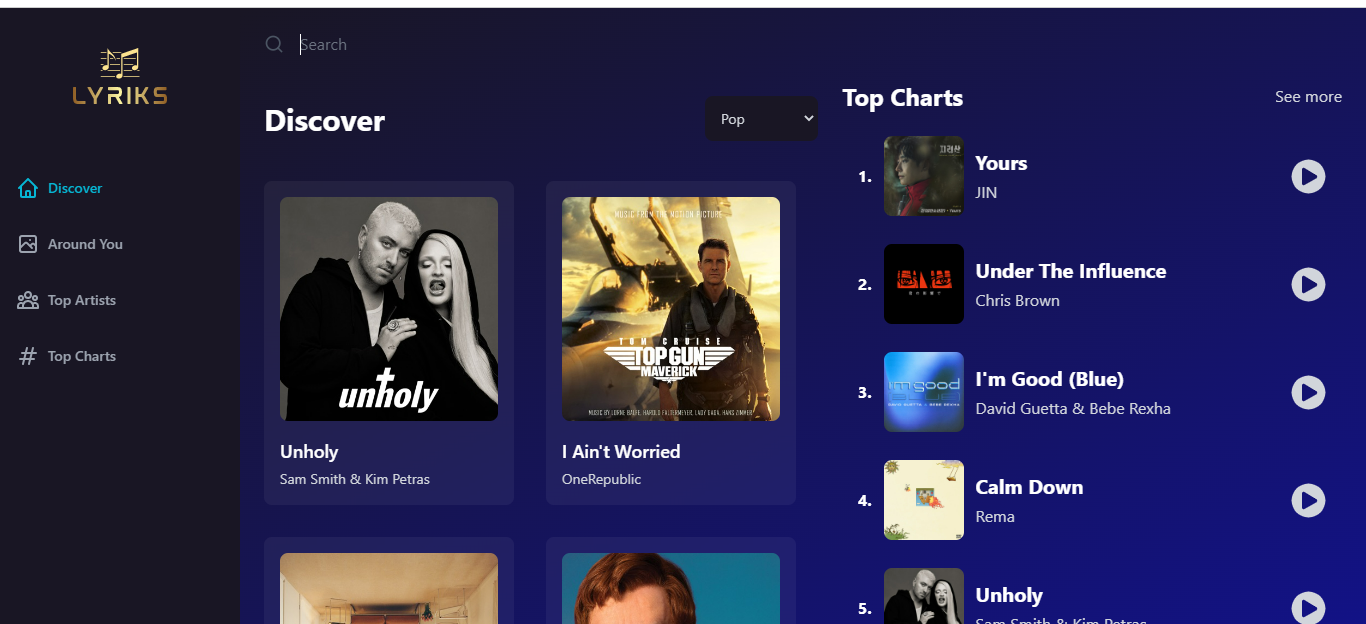Click the Unholy album cover
1366x624 pixels.
click(x=389, y=309)
